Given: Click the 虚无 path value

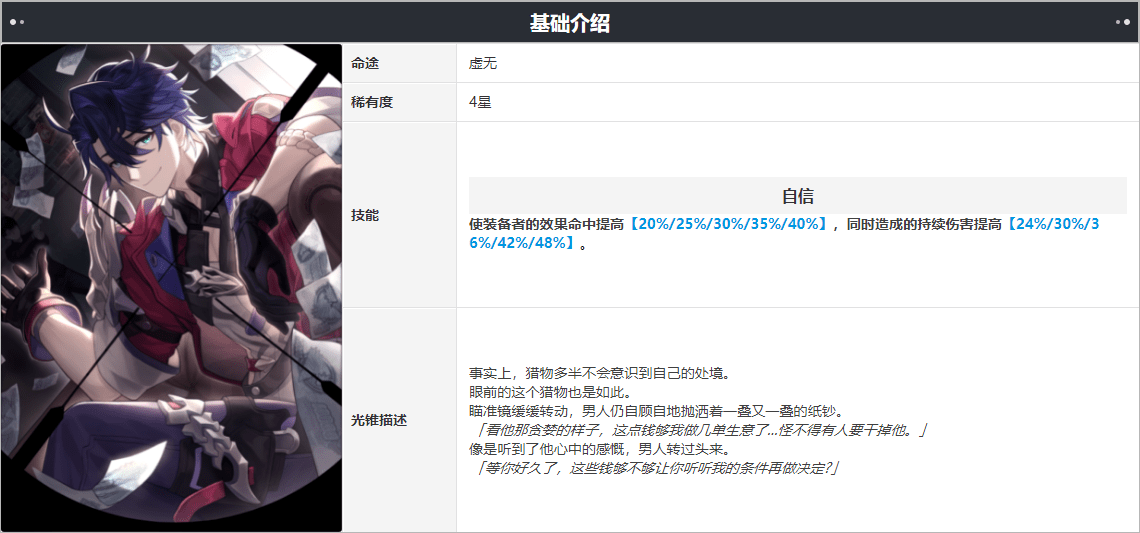Looking at the screenshot, I should (483, 64).
